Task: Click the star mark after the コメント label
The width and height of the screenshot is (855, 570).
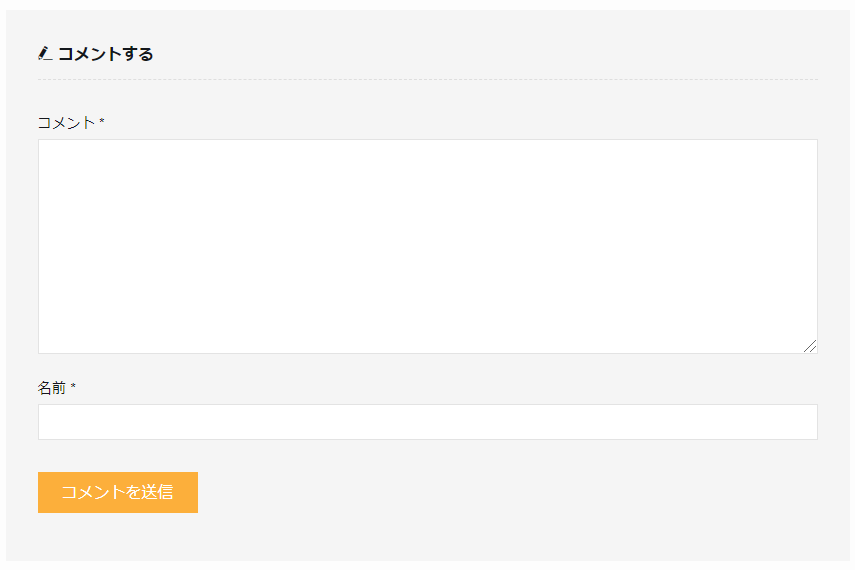Action: [x=102, y=122]
